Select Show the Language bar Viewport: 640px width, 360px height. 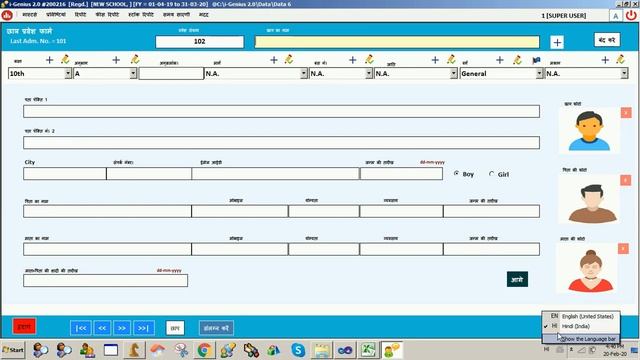pyautogui.click(x=581, y=339)
